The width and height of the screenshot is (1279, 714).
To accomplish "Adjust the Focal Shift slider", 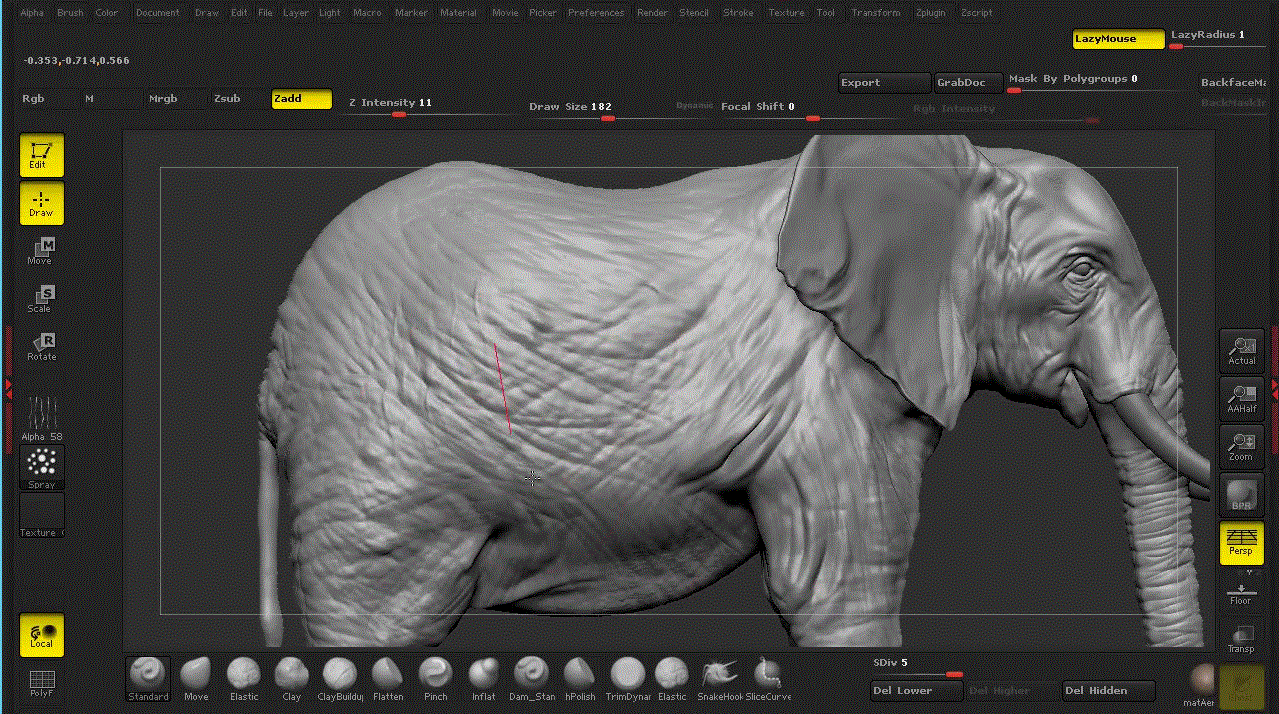I will 807,110.
